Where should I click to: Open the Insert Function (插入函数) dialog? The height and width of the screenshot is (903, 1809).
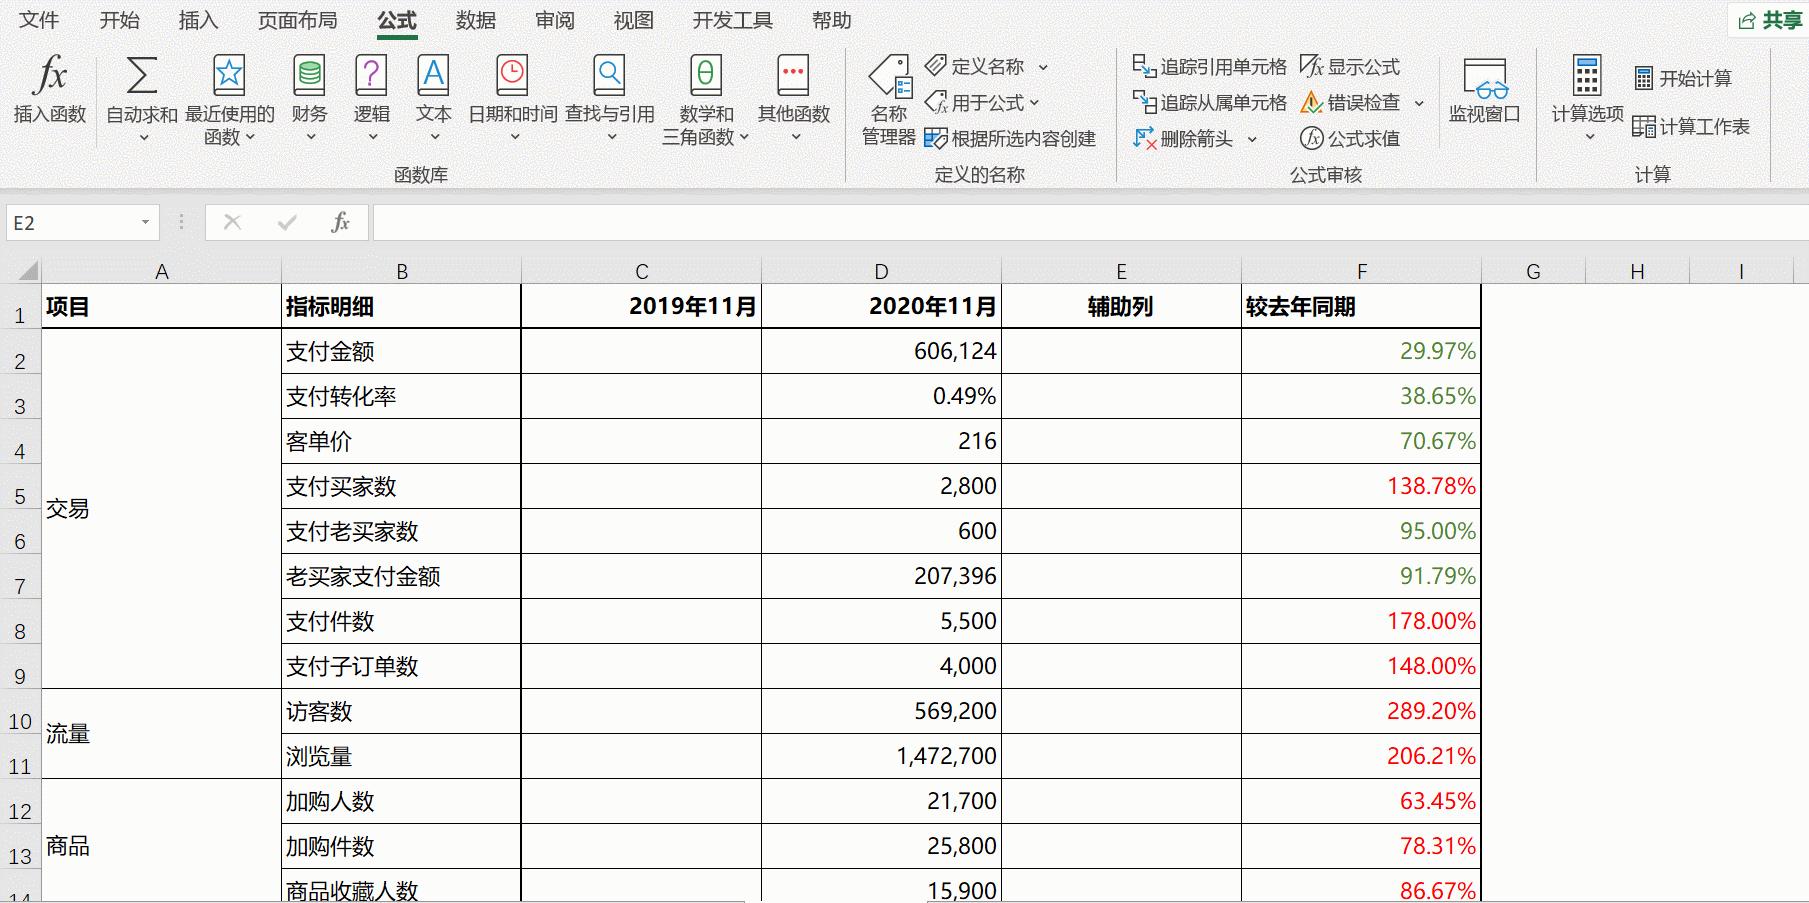49,95
